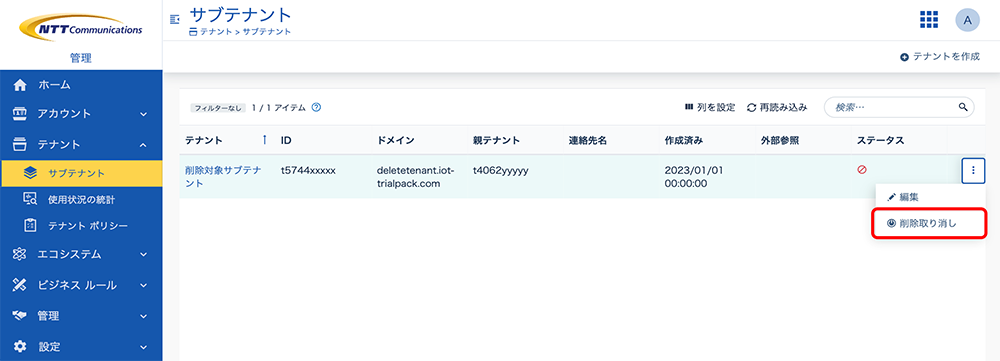Open the user avatar menu
Viewport: 1000px width, 361px height.
(x=967, y=20)
